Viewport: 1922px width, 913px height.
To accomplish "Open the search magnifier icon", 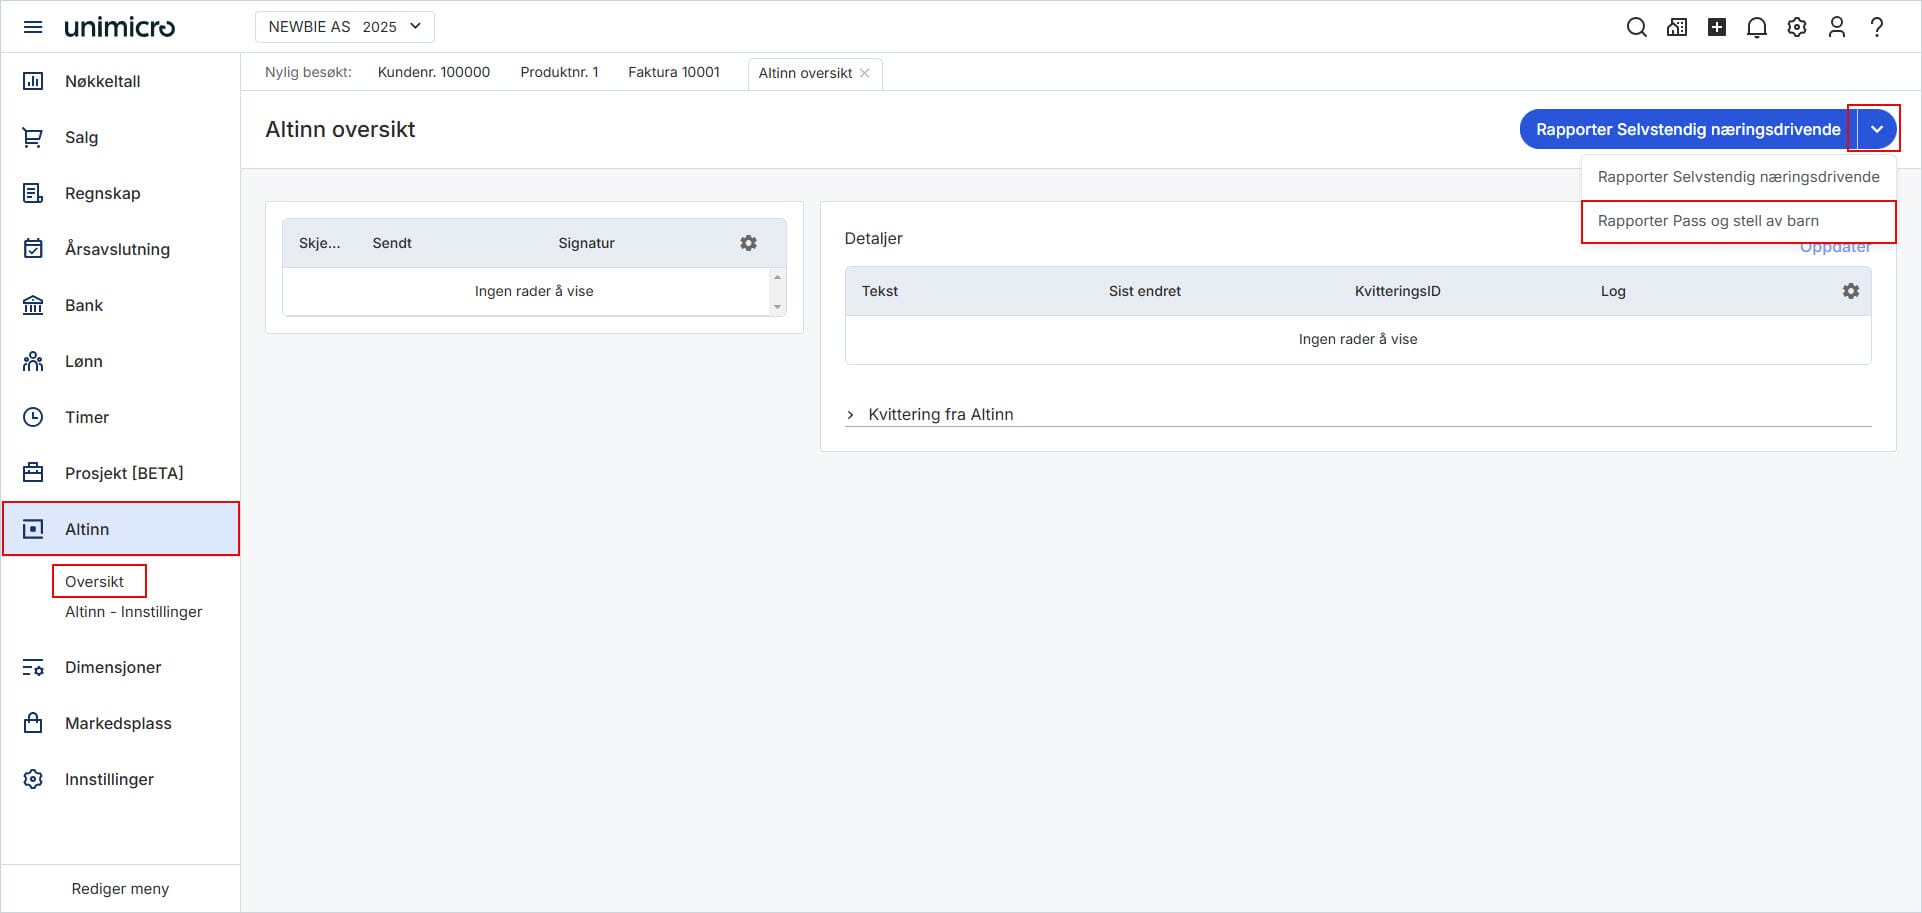I will point(1637,27).
